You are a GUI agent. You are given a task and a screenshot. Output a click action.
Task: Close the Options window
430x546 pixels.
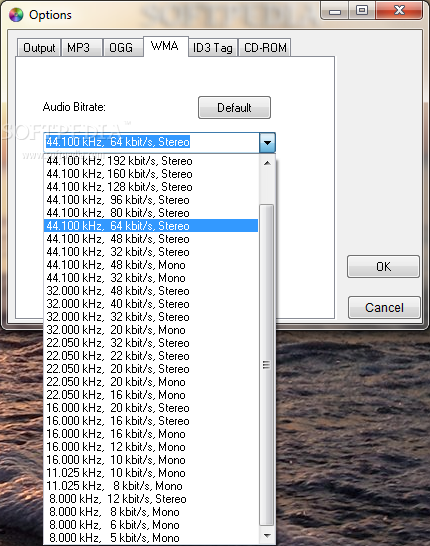pos(399,10)
